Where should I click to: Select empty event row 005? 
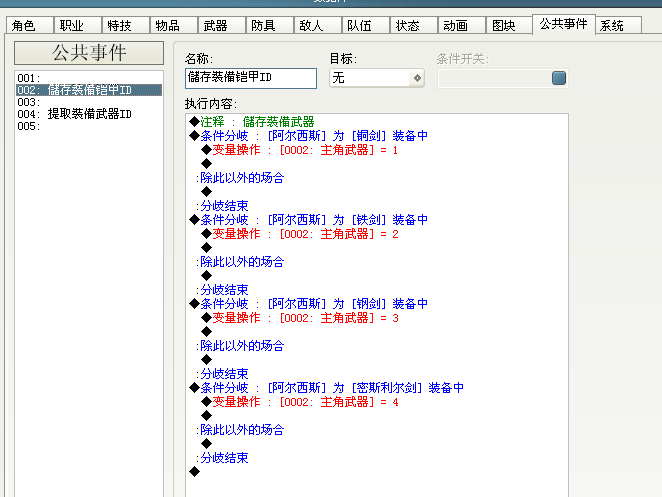click(x=89, y=126)
